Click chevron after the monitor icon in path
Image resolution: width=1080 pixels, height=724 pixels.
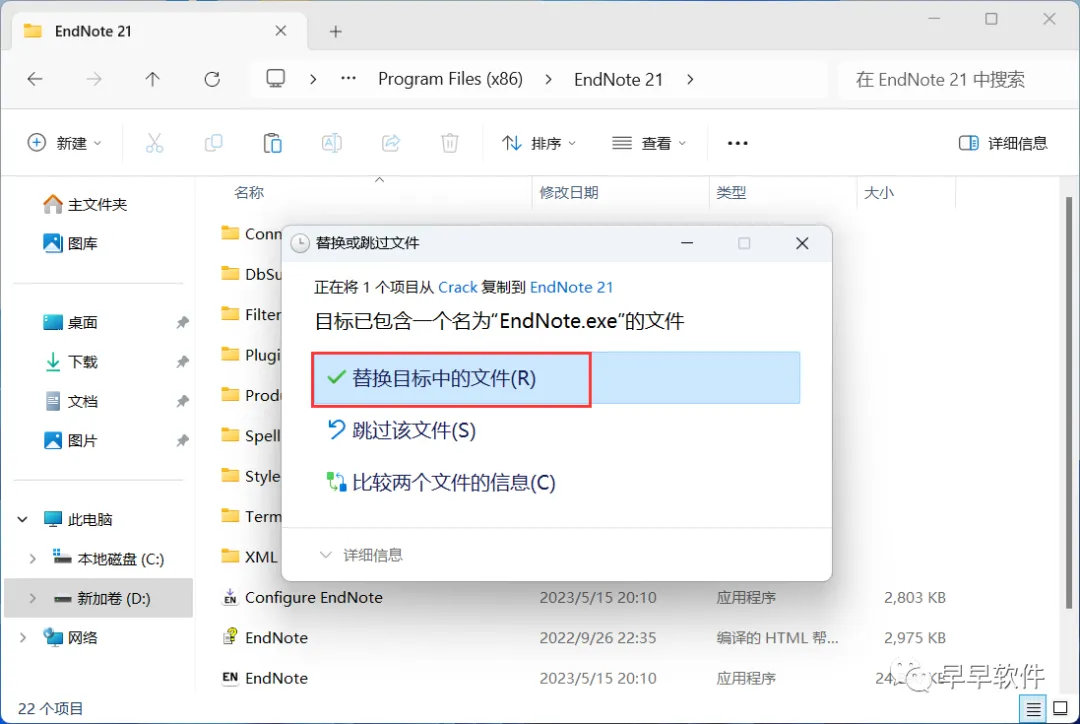[313, 79]
